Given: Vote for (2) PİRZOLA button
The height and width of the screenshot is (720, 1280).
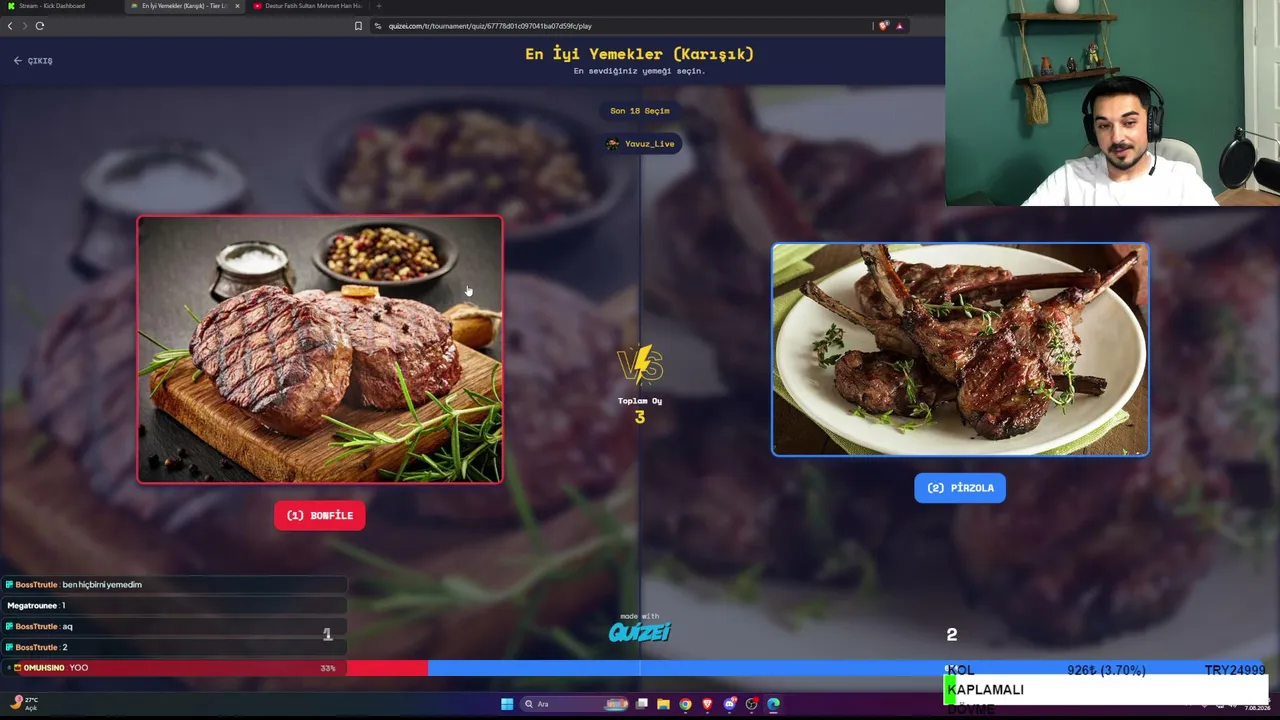Looking at the screenshot, I should pos(960,488).
